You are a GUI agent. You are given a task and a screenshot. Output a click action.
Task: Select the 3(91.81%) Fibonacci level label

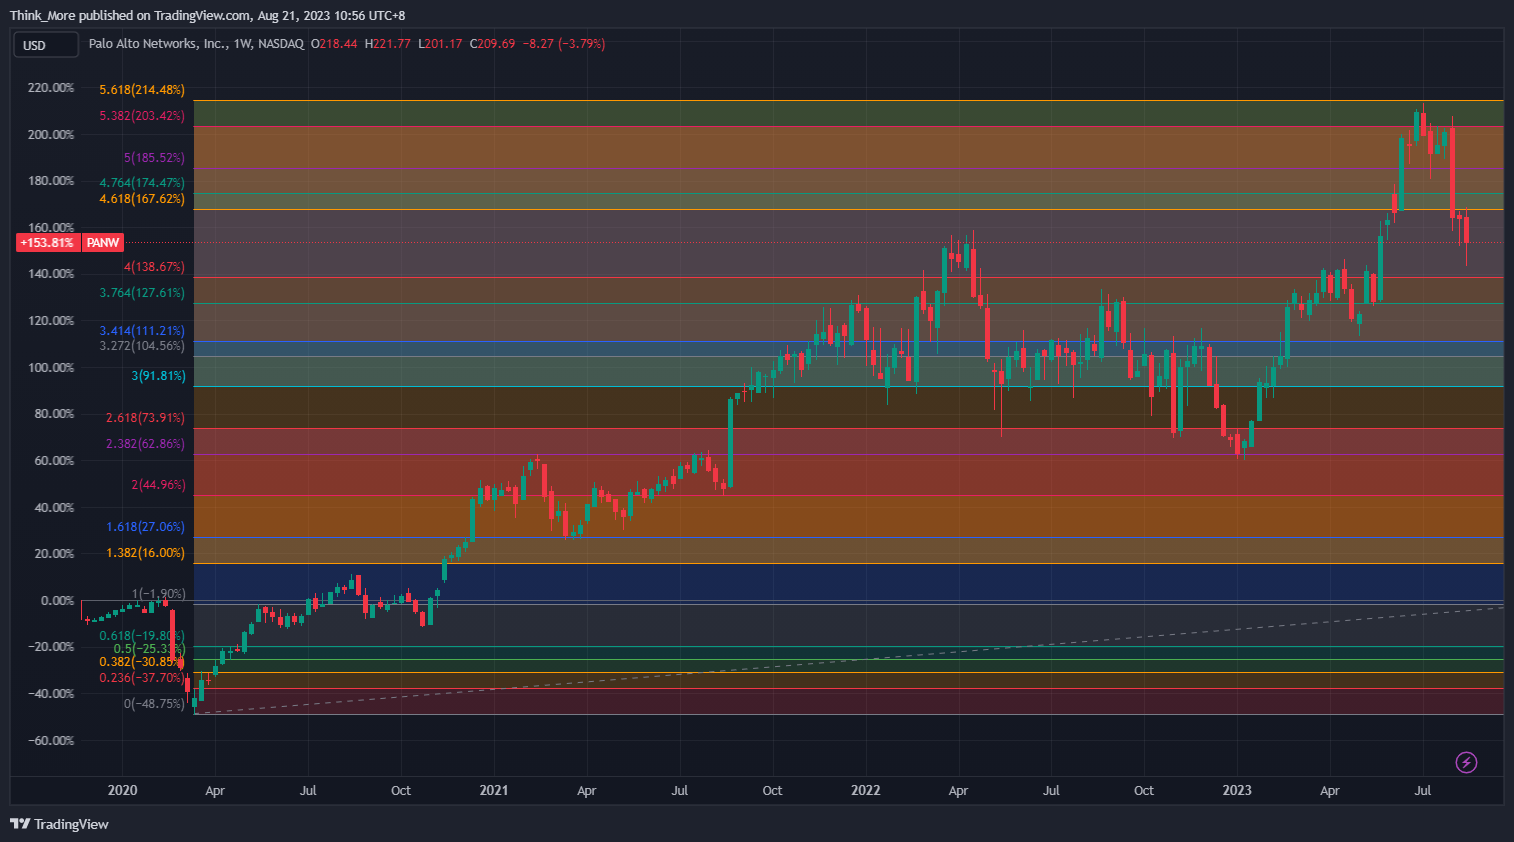coord(159,376)
